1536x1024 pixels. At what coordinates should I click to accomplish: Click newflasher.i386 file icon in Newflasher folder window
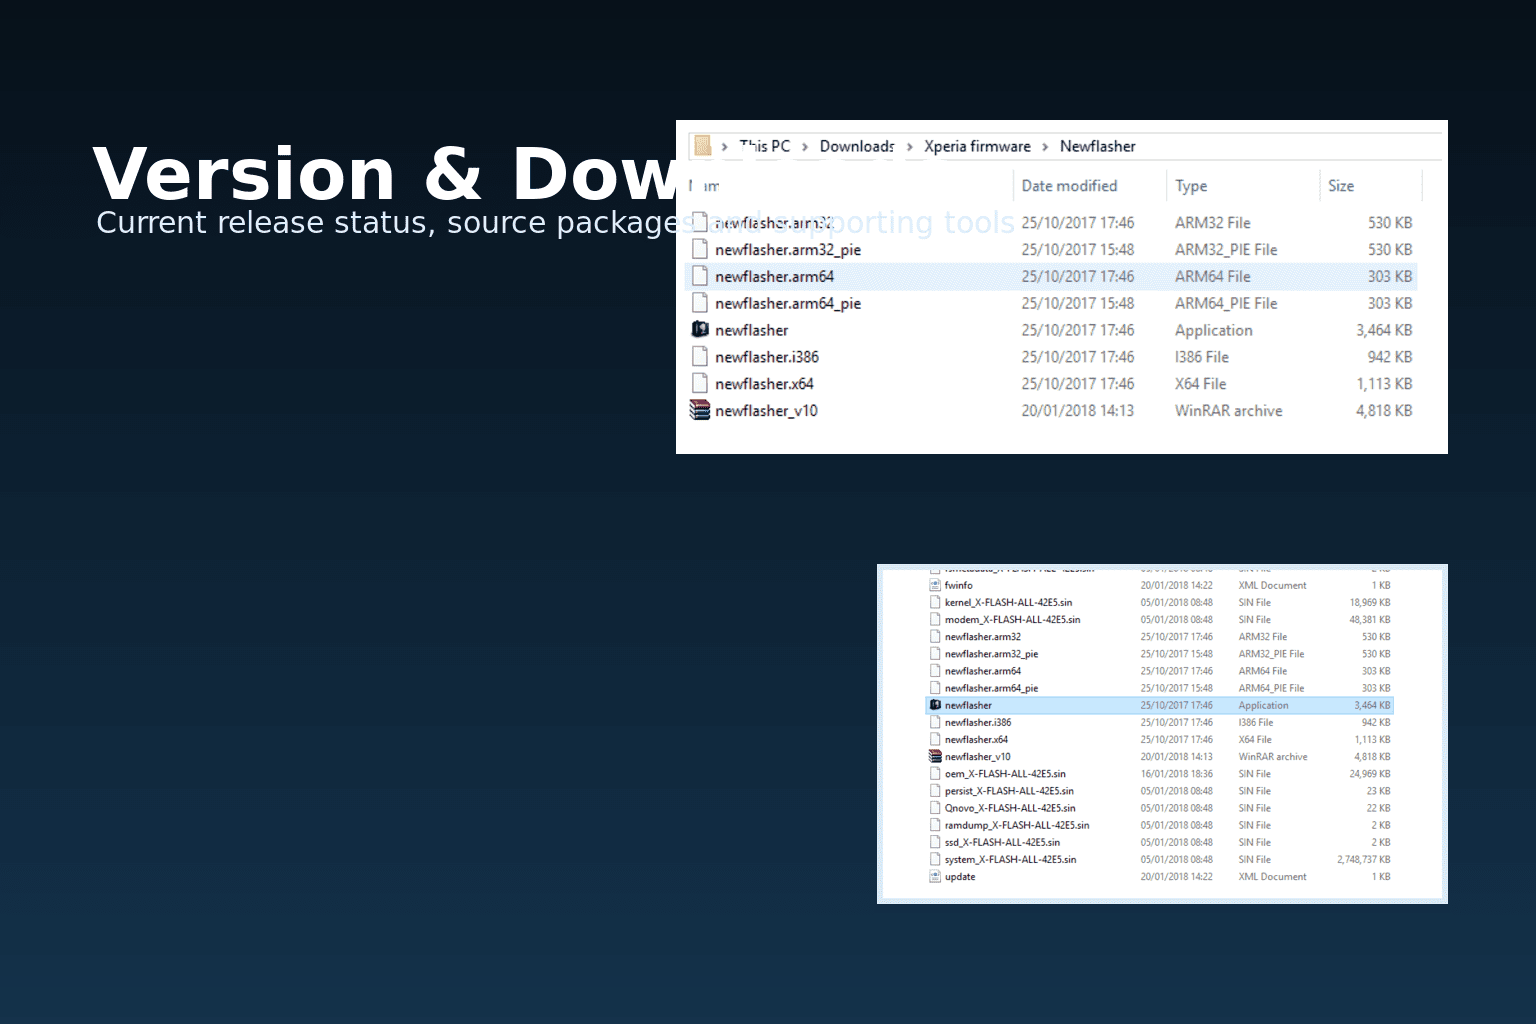click(700, 357)
